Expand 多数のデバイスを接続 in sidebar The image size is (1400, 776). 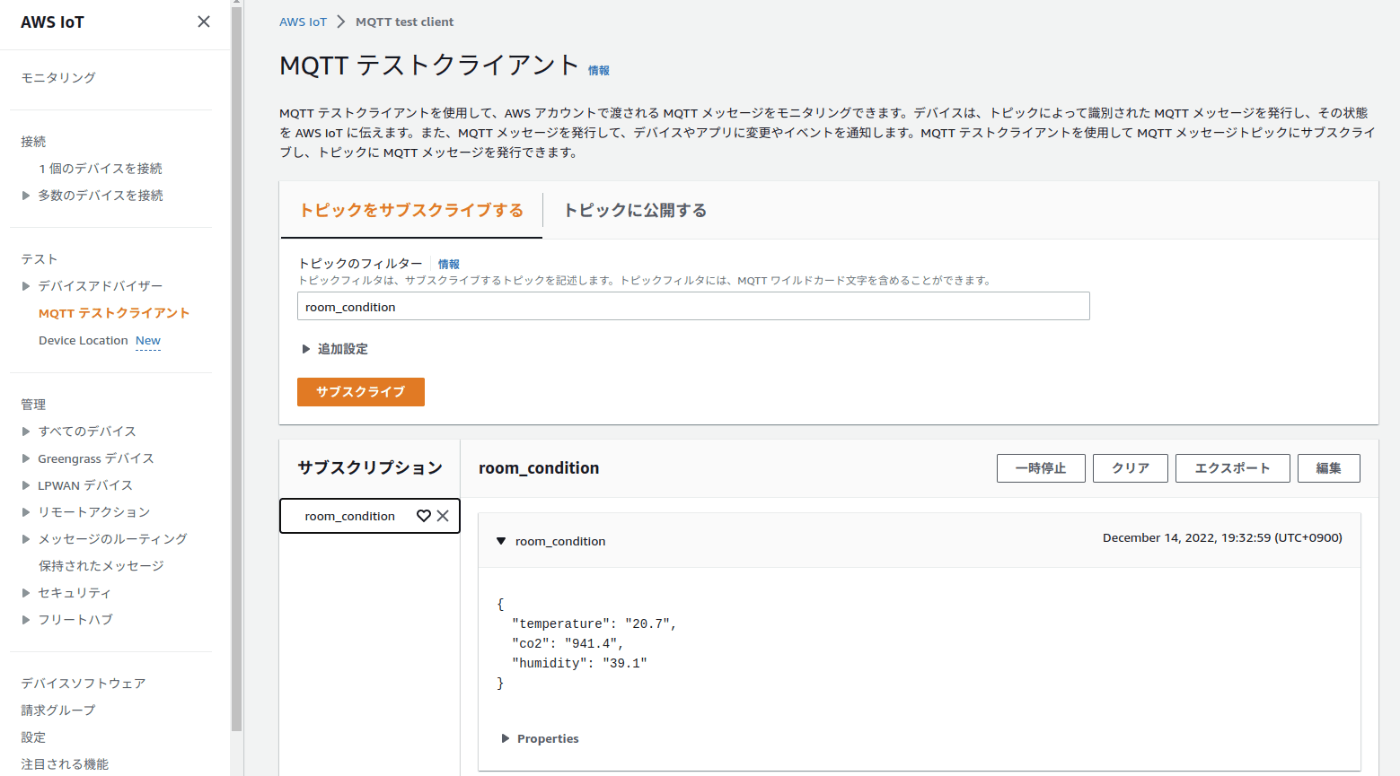[x=26, y=196]
